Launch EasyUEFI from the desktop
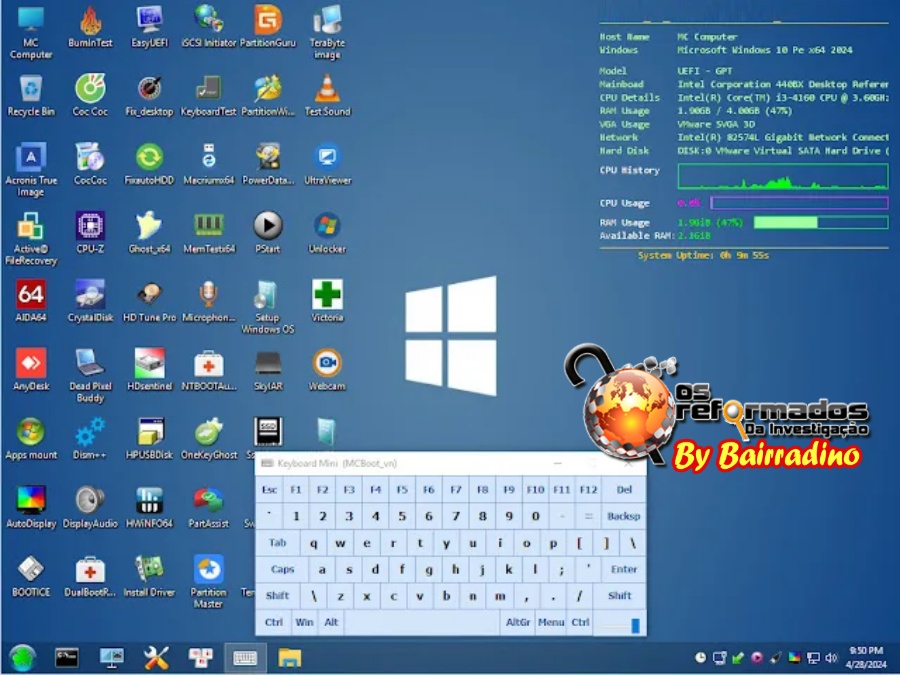This screenshot has width=900, height=675. click(149, 26)
